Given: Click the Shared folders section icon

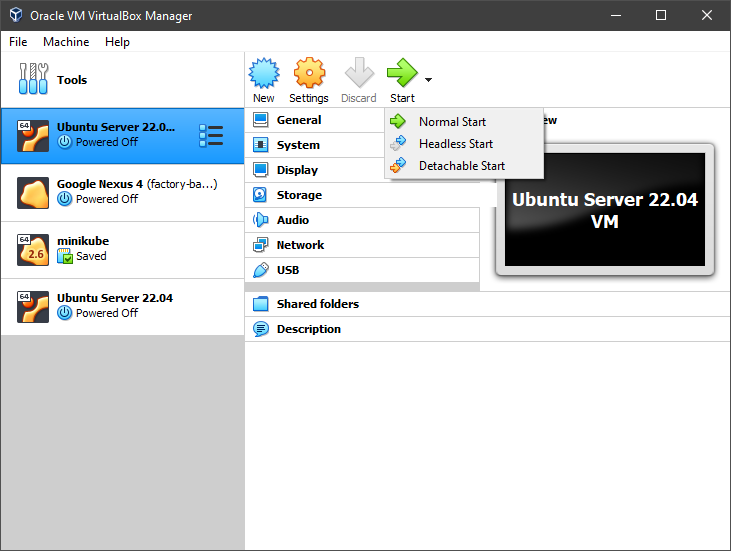Looking at the screenshot, I should pos(261,304).
